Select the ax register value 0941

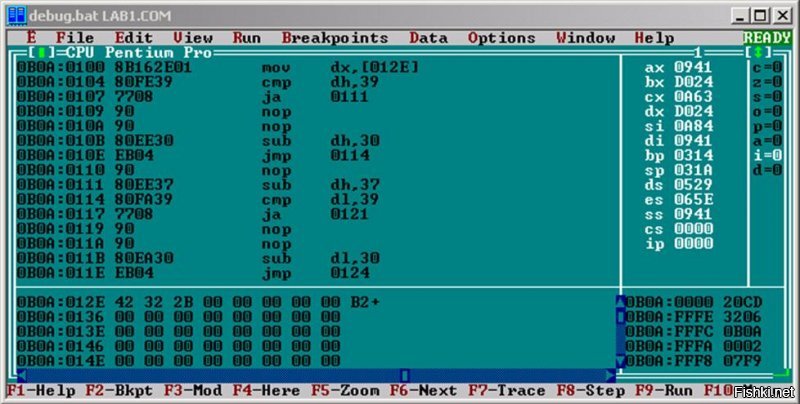(694, 67)
